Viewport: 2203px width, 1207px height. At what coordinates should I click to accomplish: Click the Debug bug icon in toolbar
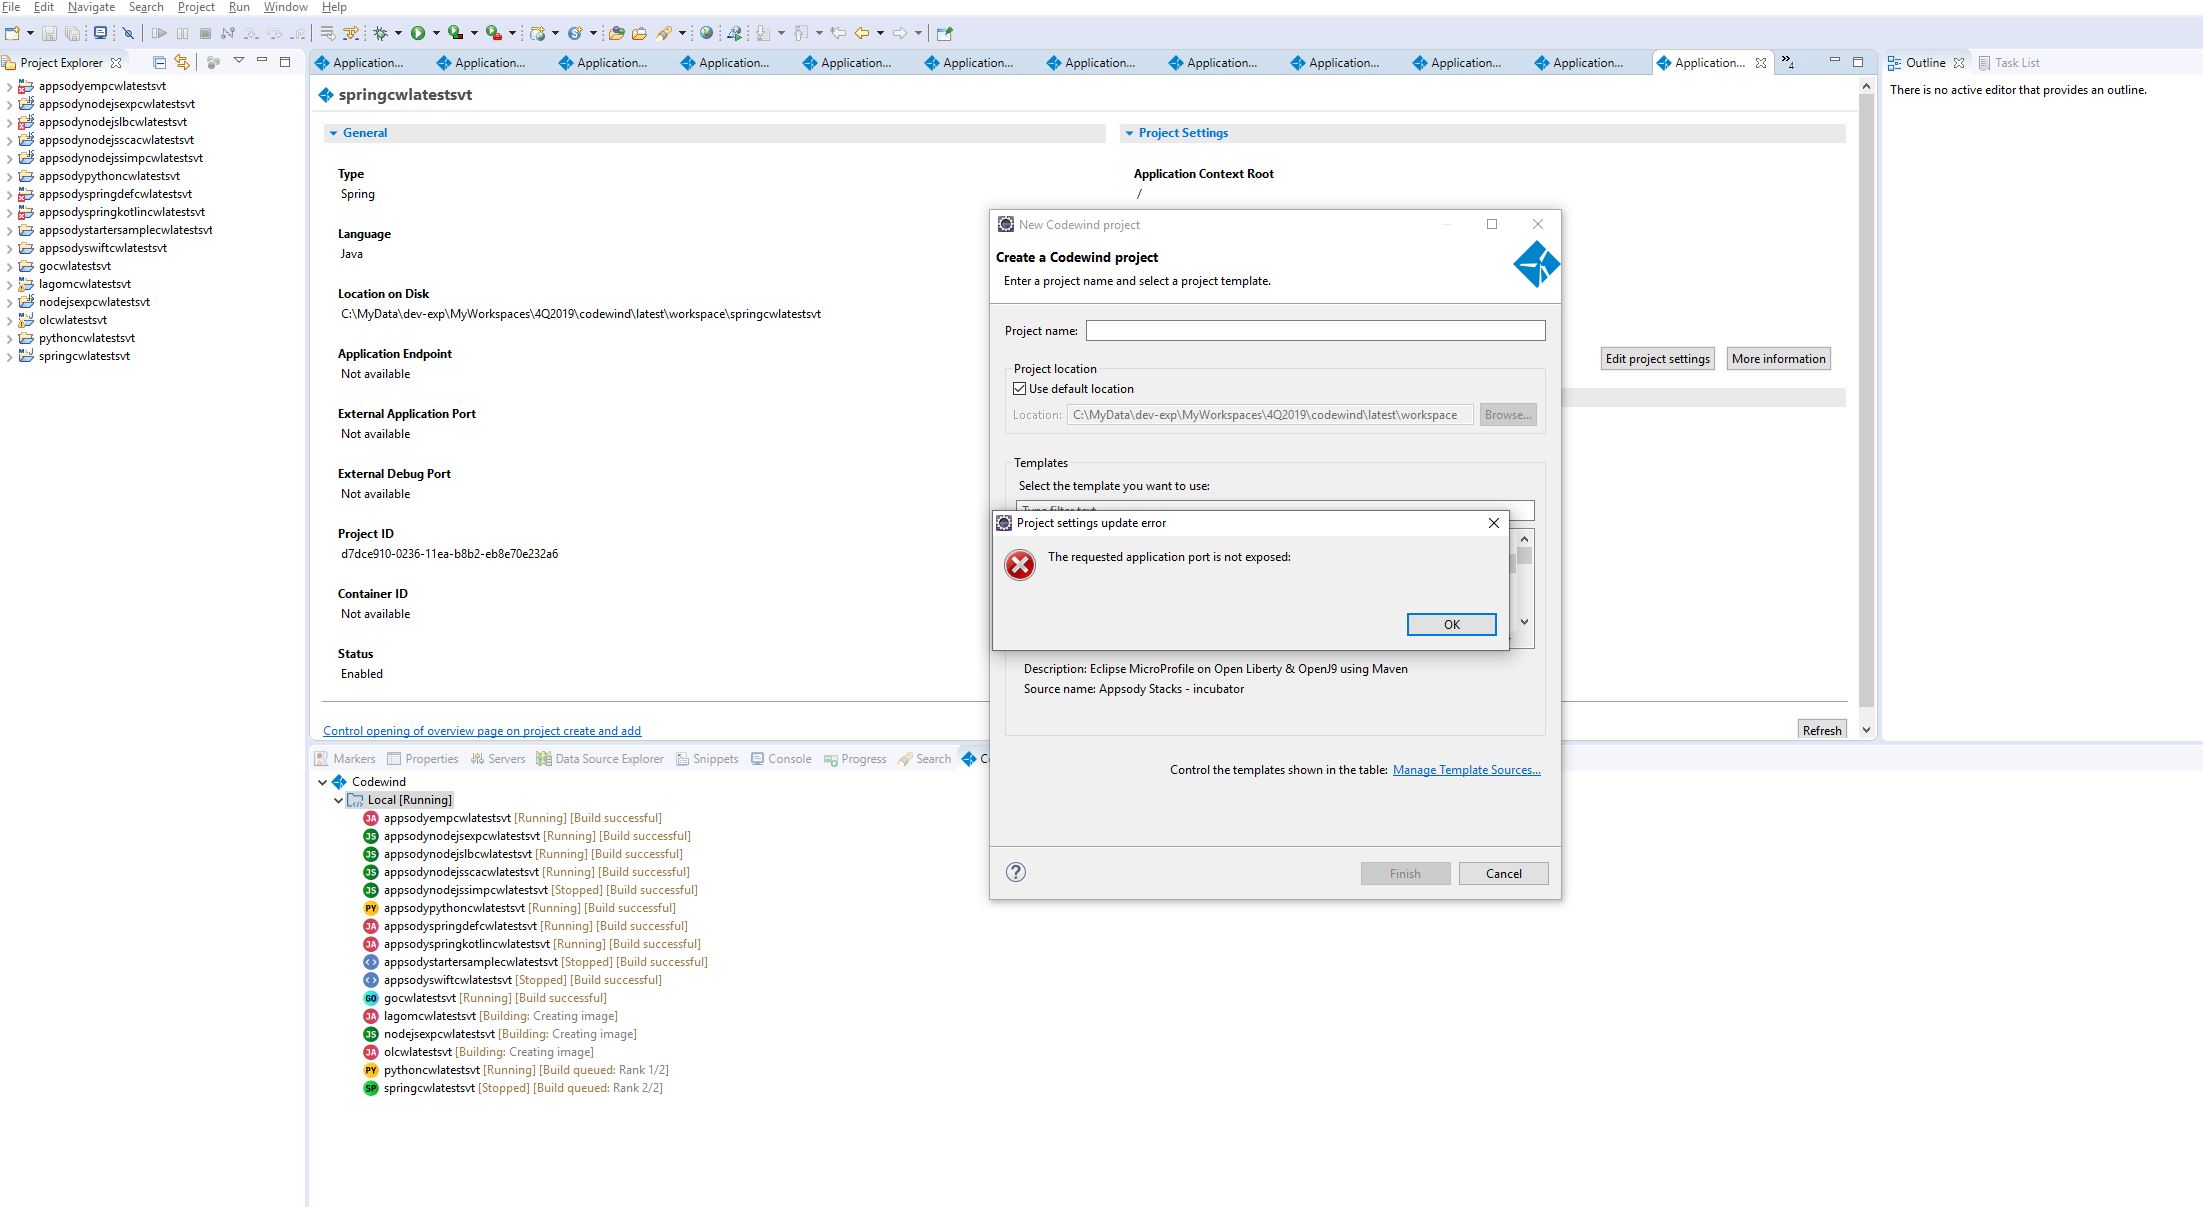pyautogui.click(x=380, y=33)
